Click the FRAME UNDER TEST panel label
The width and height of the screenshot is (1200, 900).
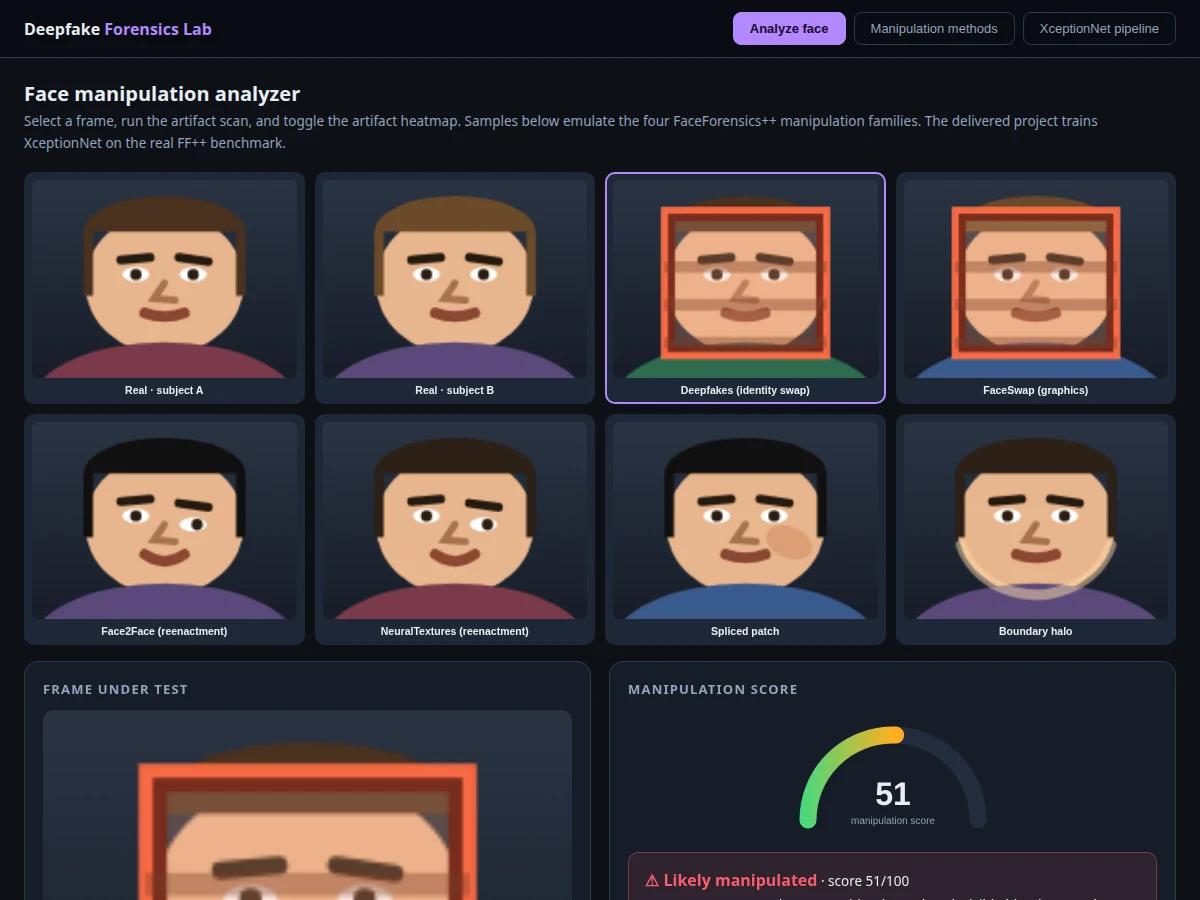click(115, 690)
